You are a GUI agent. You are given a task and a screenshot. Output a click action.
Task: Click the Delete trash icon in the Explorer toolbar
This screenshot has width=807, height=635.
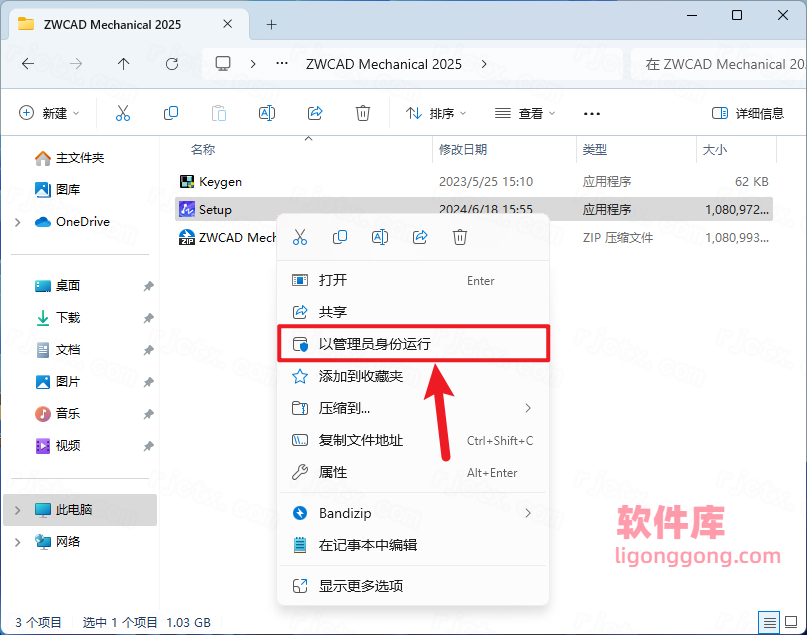coord(363,113)
